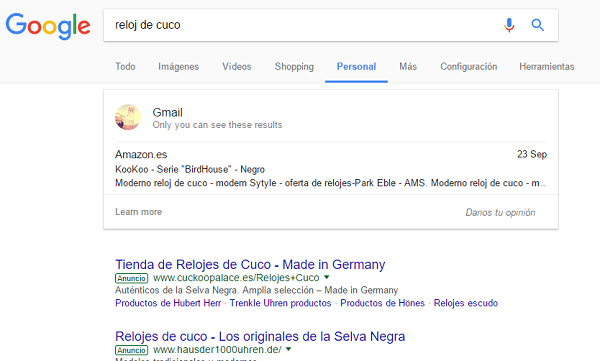Viewport: 600px width, 361px height.
Task: Open Trenkle Uhren productos sitelink
Action: 280,303
